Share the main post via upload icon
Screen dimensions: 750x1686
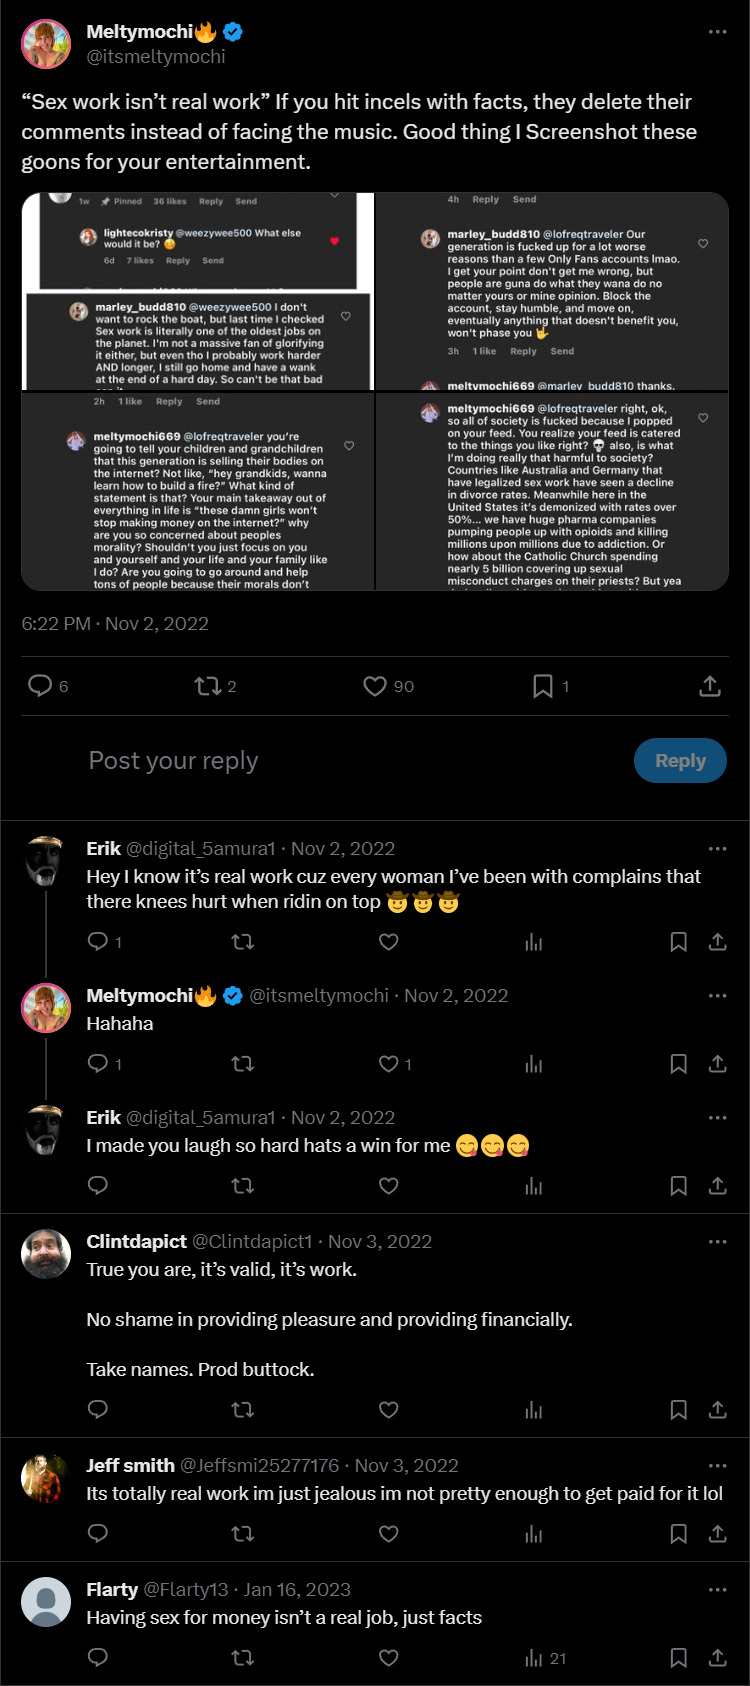(x=710, y=686)
